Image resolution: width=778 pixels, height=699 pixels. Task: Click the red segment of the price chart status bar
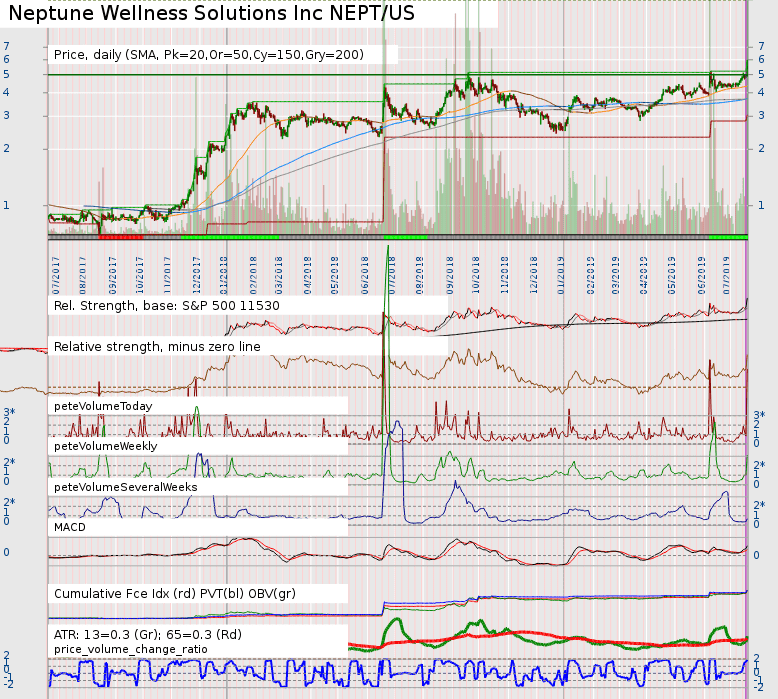point(121,238)
